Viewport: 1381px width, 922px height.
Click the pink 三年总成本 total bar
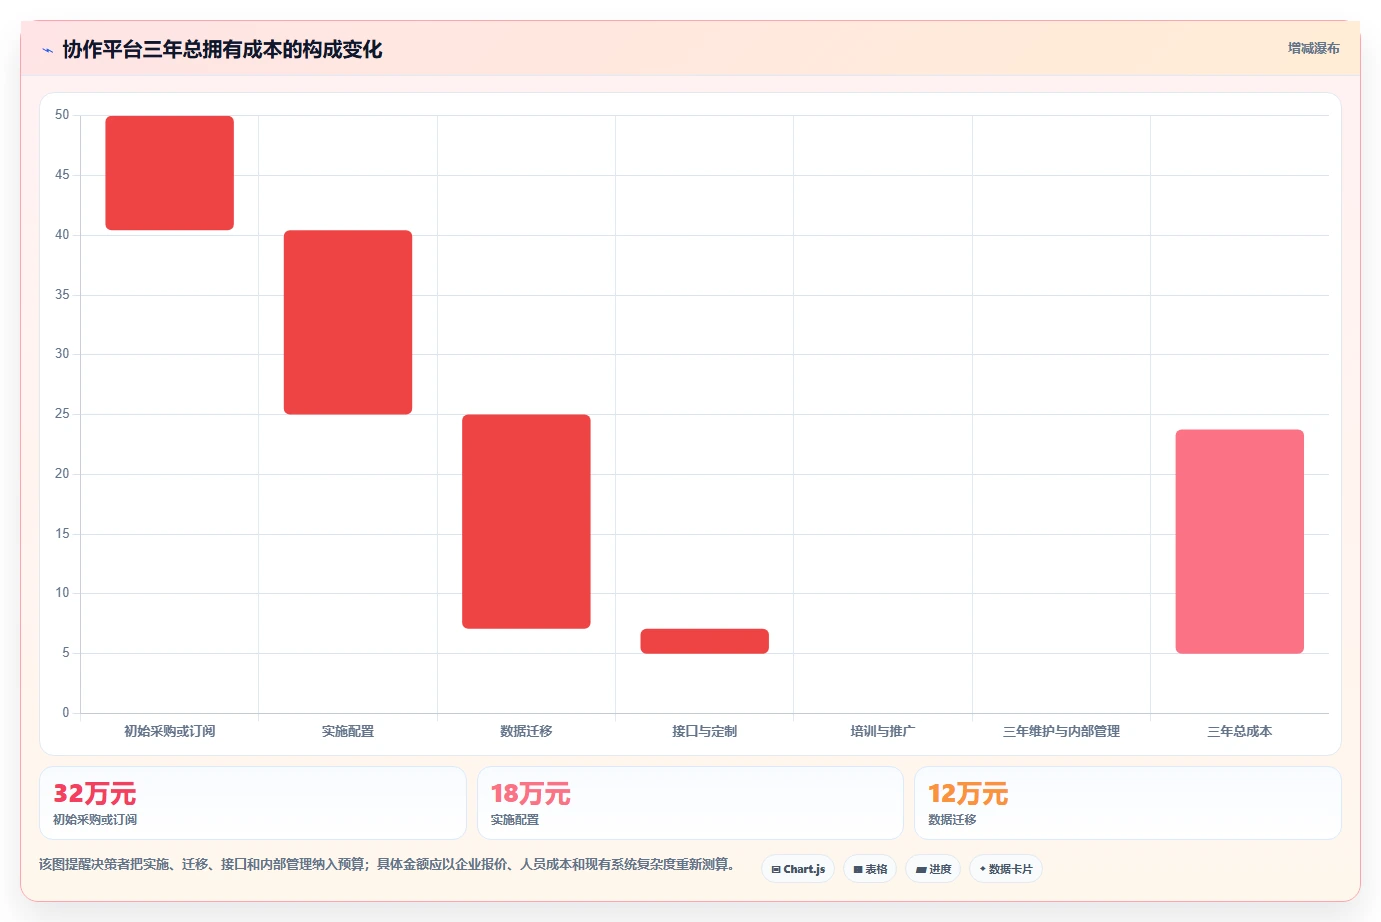click(1240, 541)
